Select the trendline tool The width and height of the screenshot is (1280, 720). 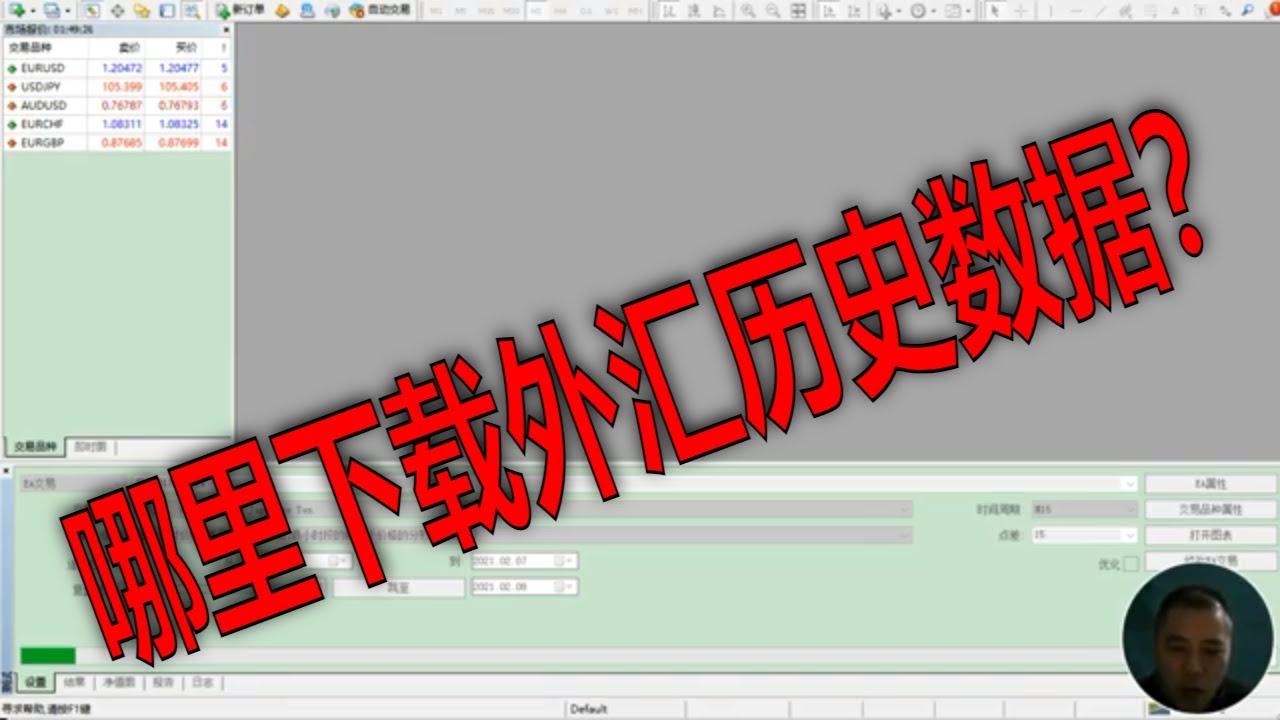click(x=1101, y=10)
